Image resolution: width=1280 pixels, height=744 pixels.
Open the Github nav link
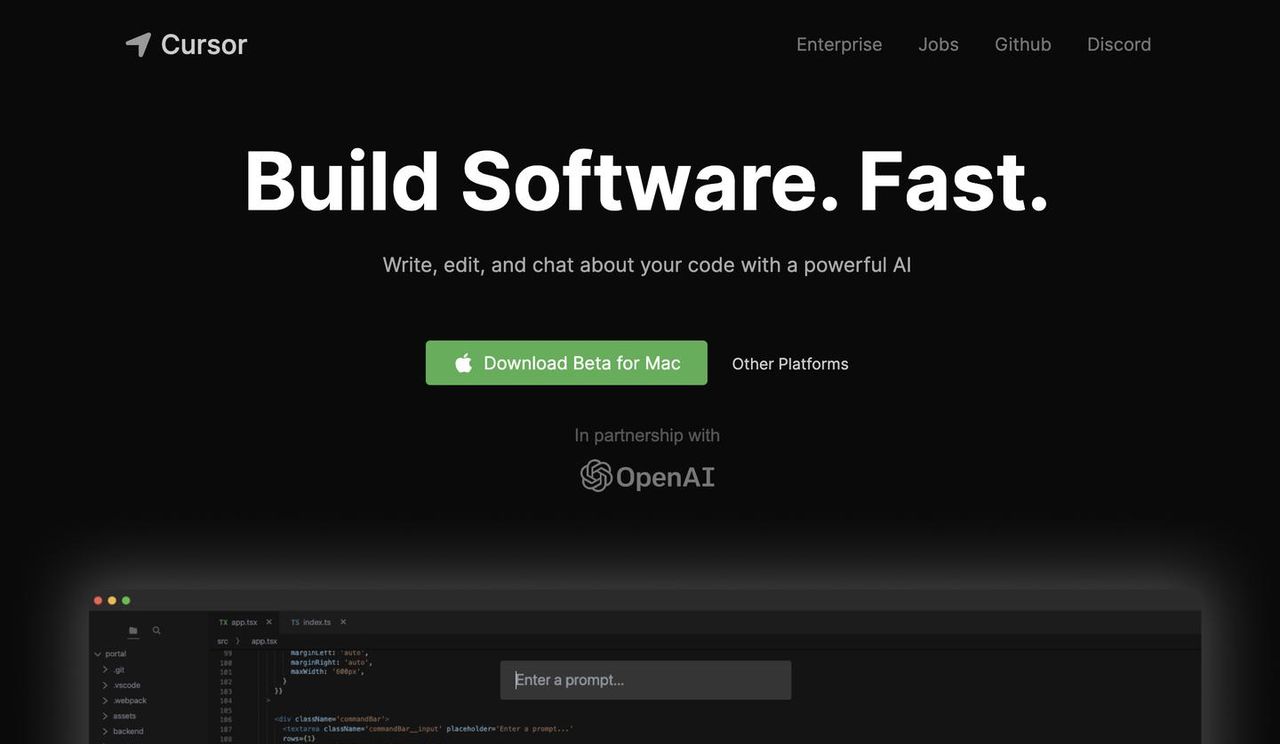[1023, 44]
